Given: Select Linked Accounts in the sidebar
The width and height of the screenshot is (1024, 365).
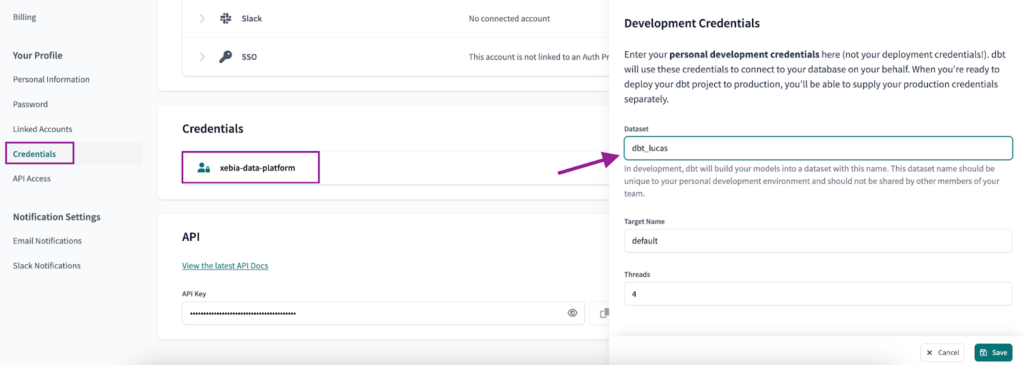Looking at the screenshot, I should click(x=42, y=129).
